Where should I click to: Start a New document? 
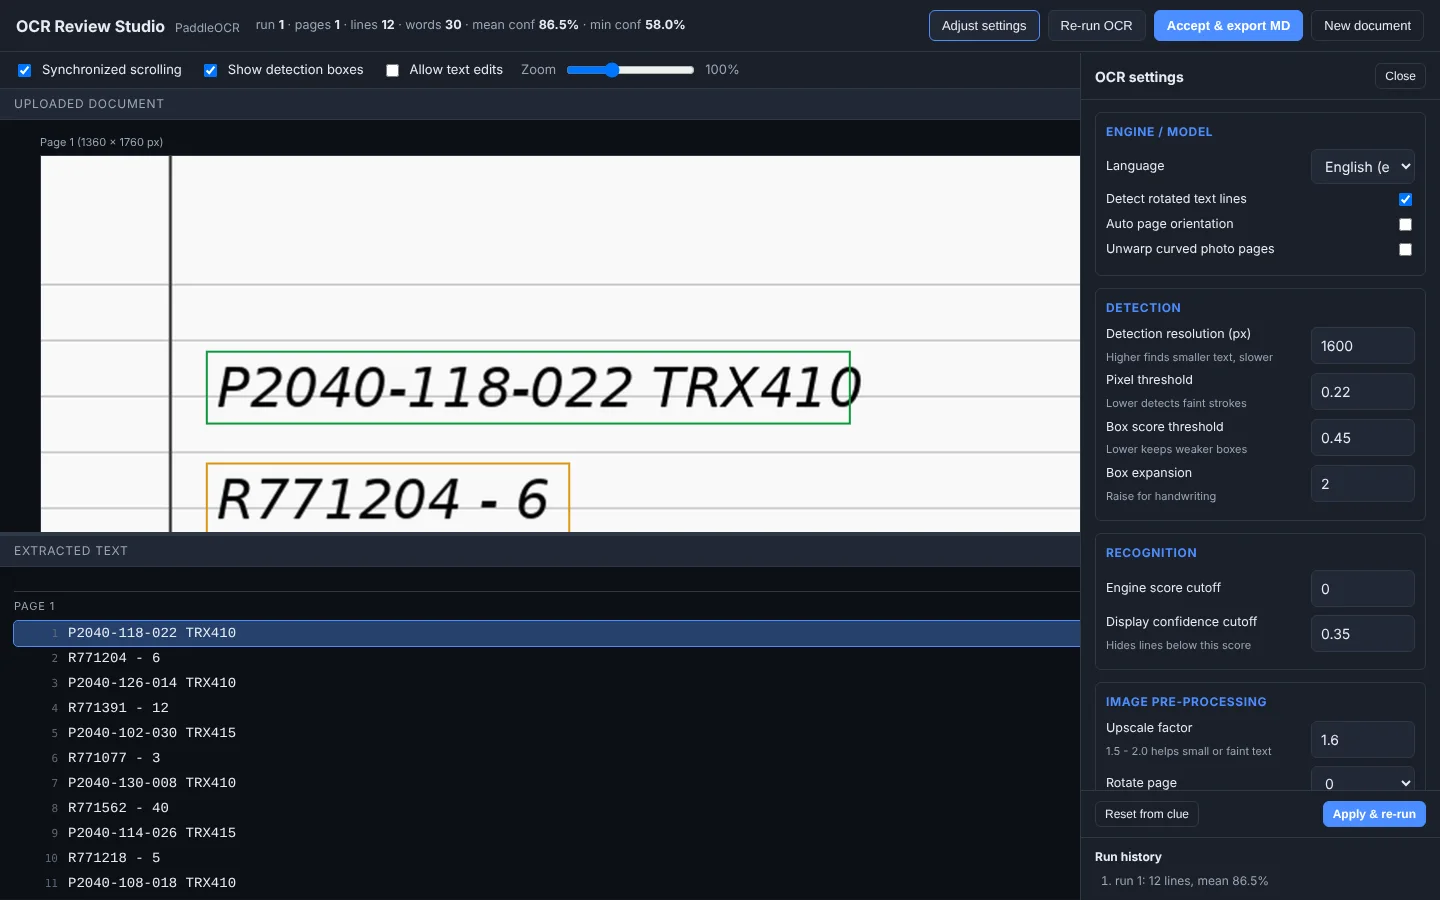coord(1367,26)
